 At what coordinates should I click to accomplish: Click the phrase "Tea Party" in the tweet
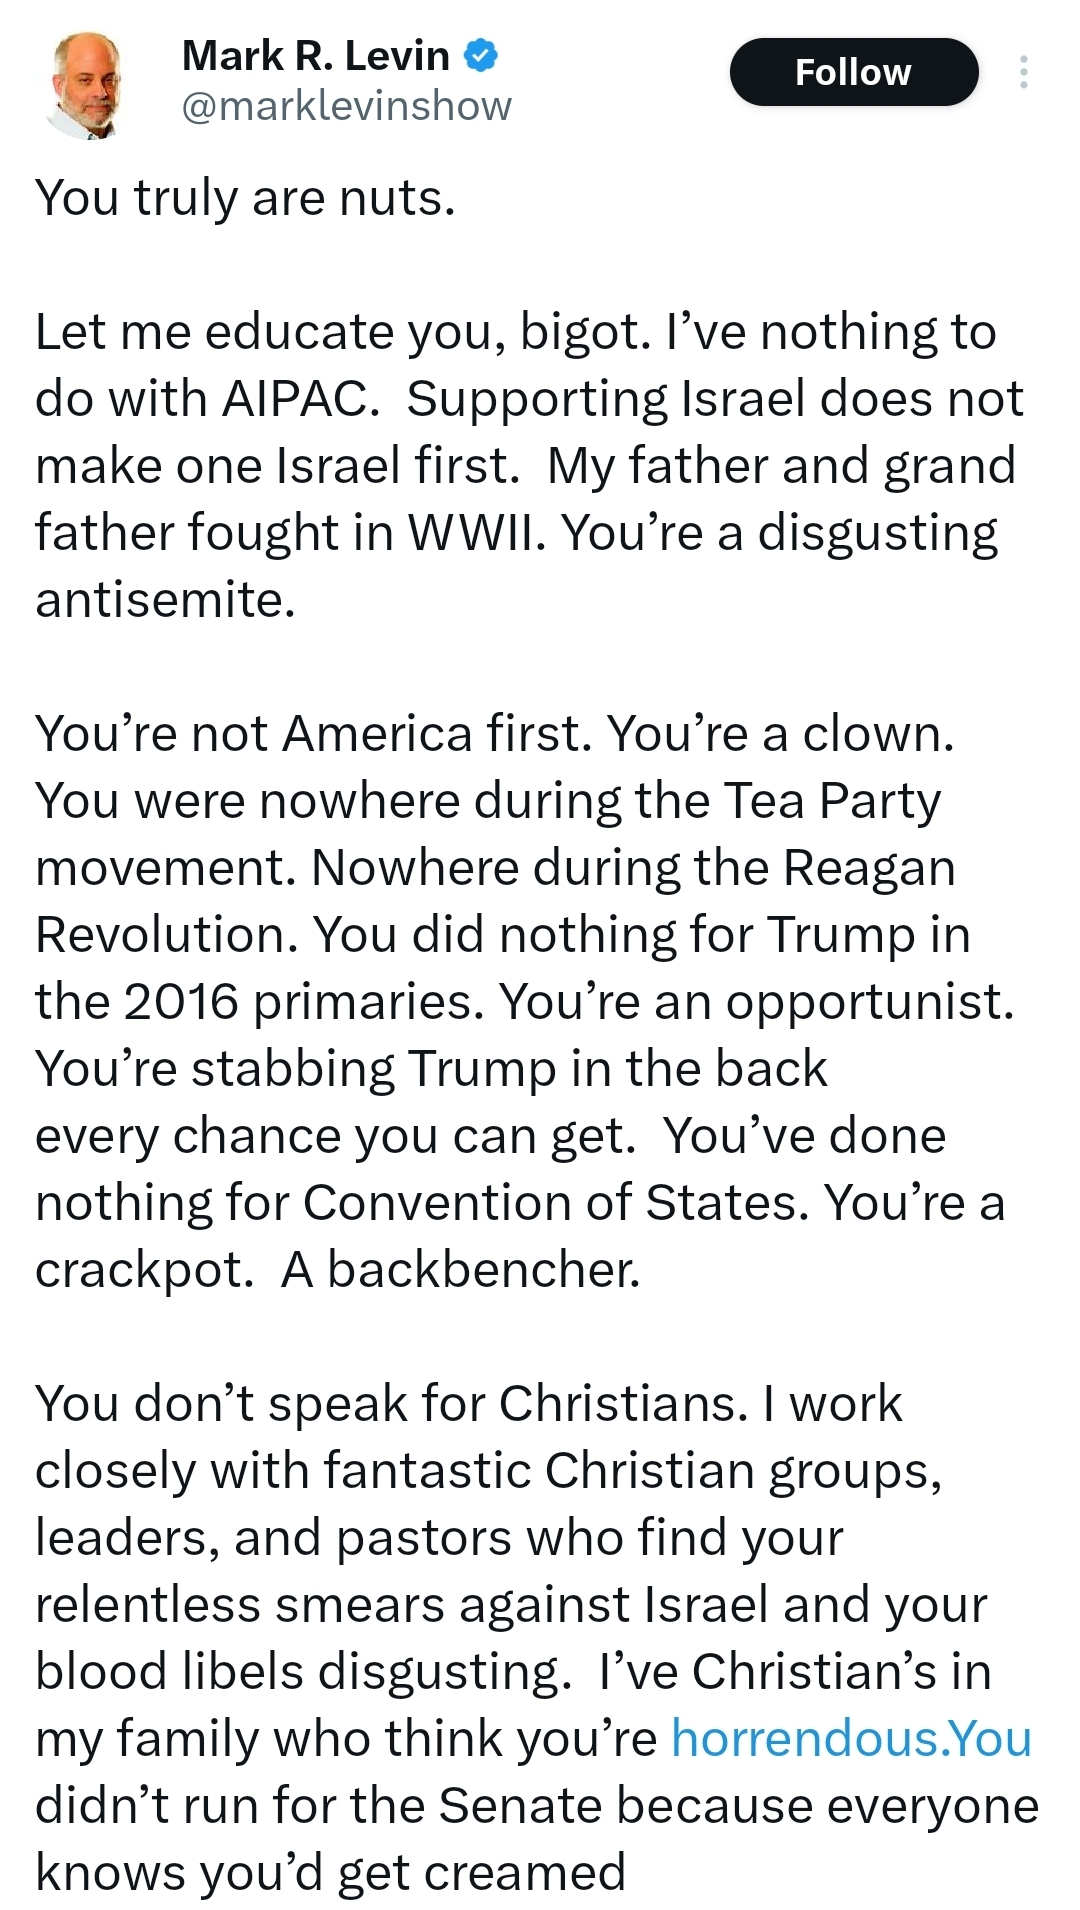(832, 801)
